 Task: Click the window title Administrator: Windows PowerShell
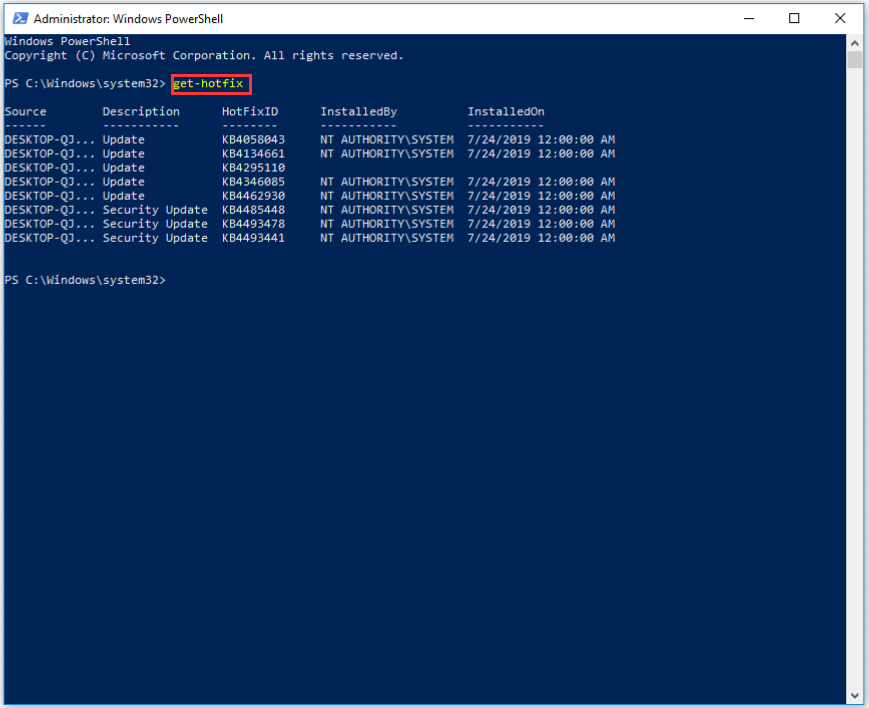[128, 19]
